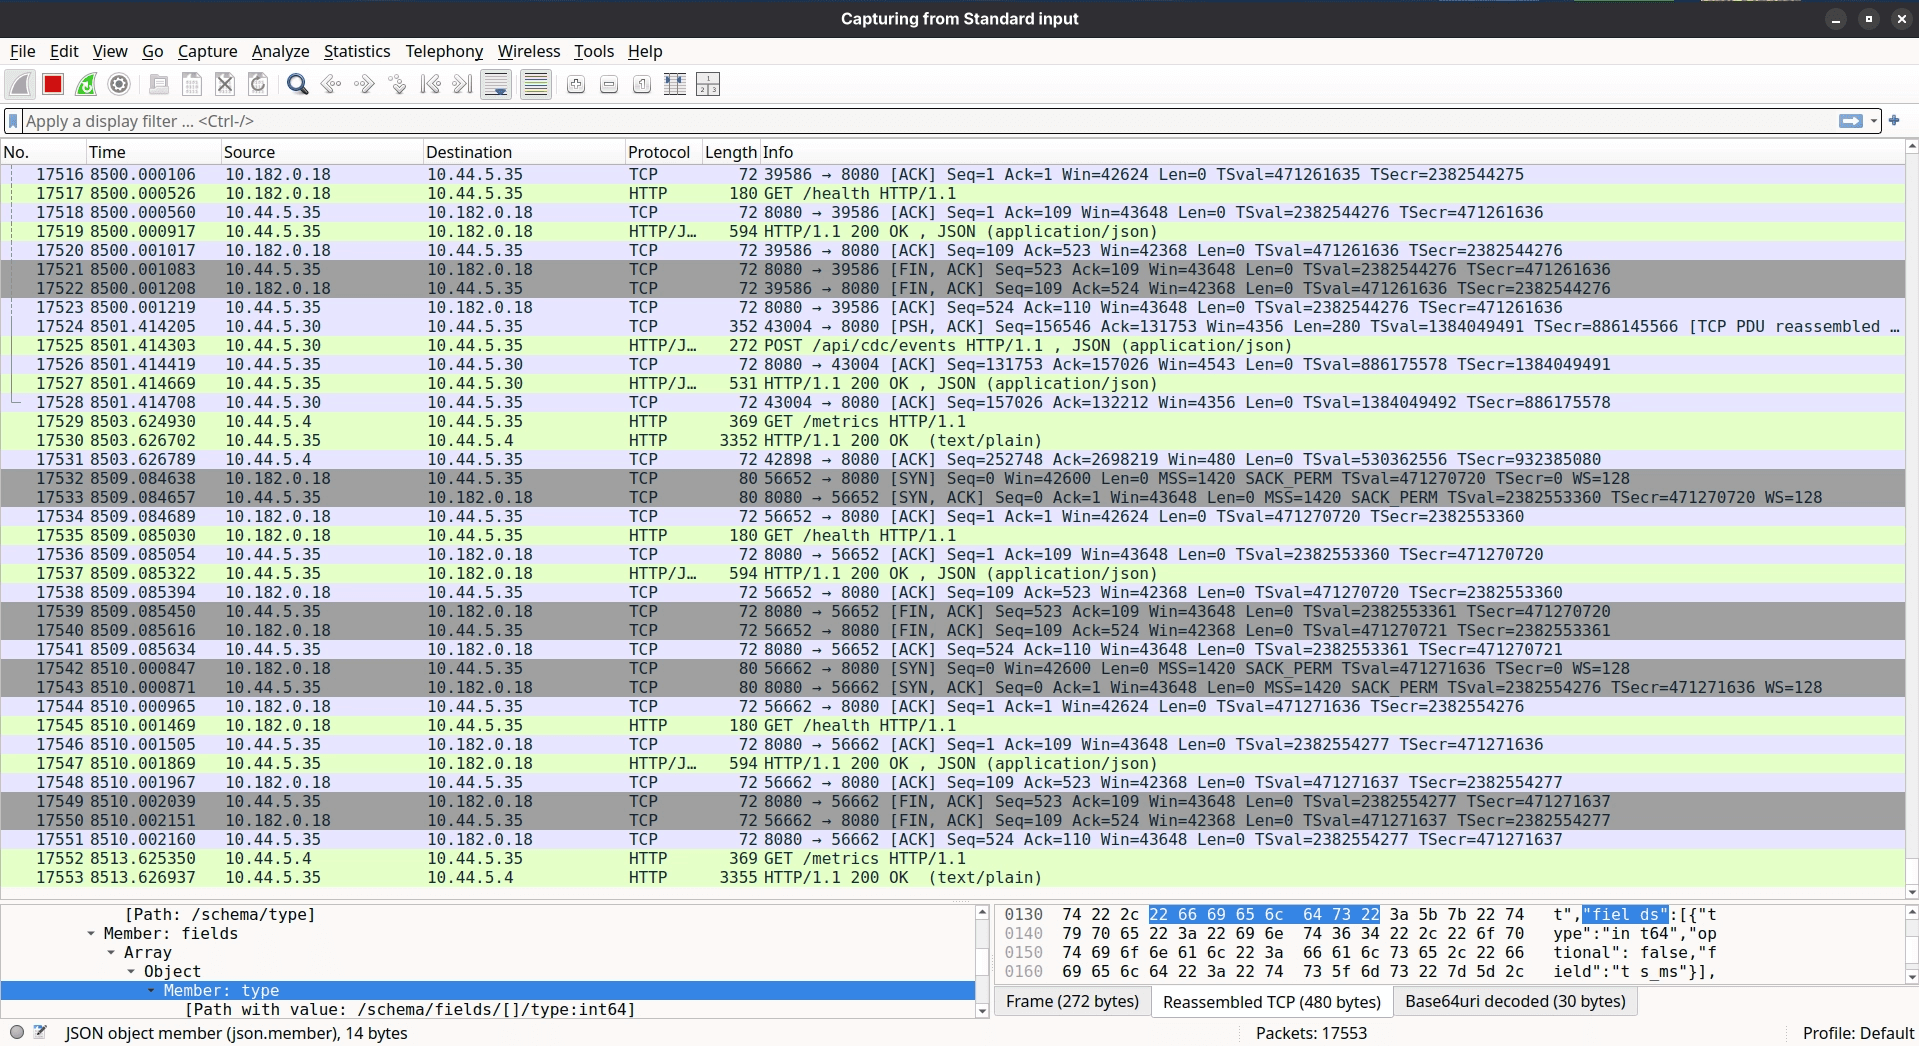Switch to Base64uri decoded (30 bytes) tab

(x=1515, y=1001)
